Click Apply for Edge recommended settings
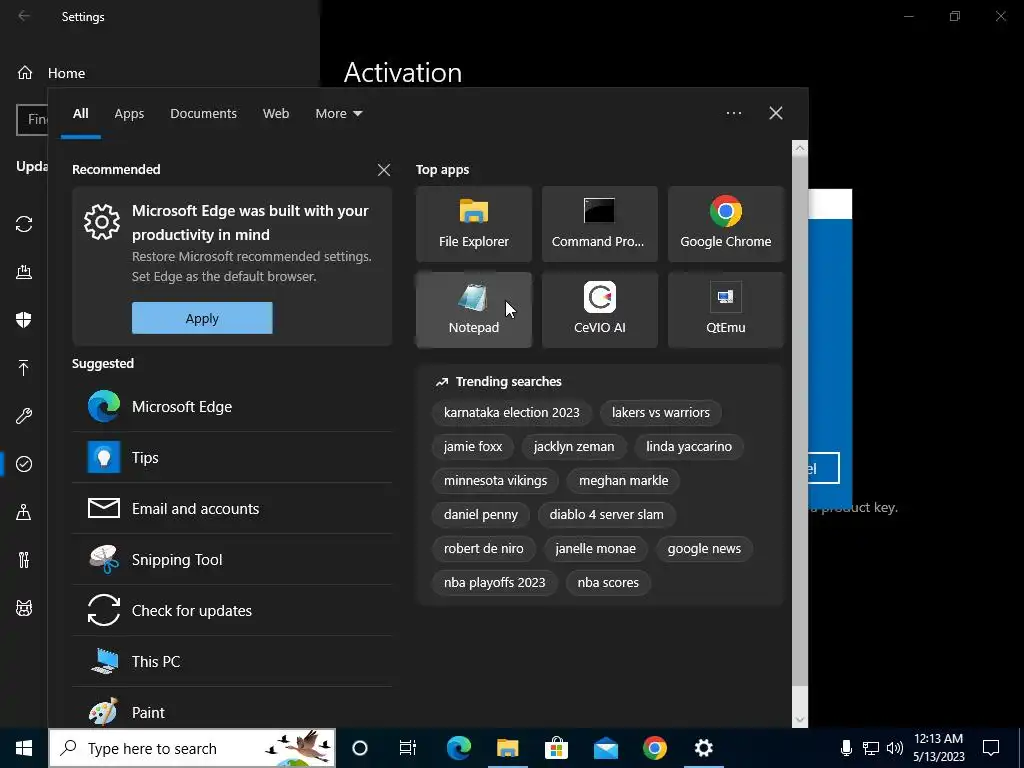 click(202, 318)
